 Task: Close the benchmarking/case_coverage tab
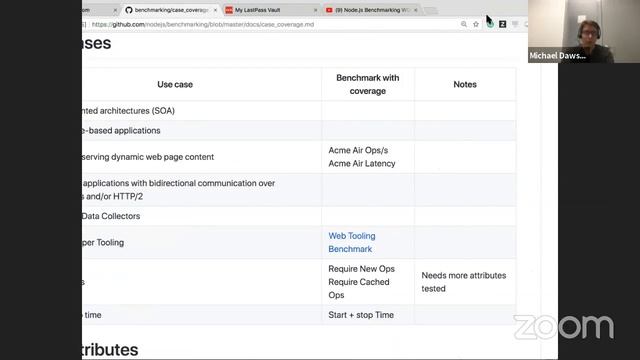coord(216,10)
